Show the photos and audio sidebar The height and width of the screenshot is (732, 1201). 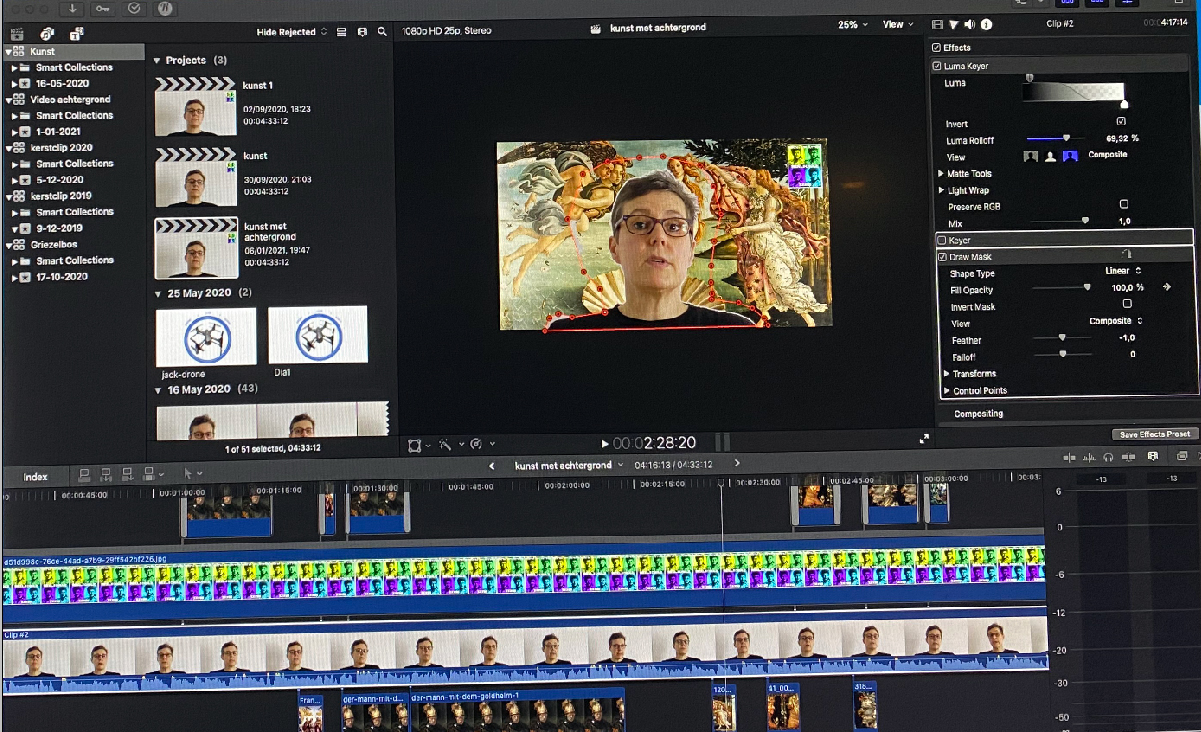(47, 33)
